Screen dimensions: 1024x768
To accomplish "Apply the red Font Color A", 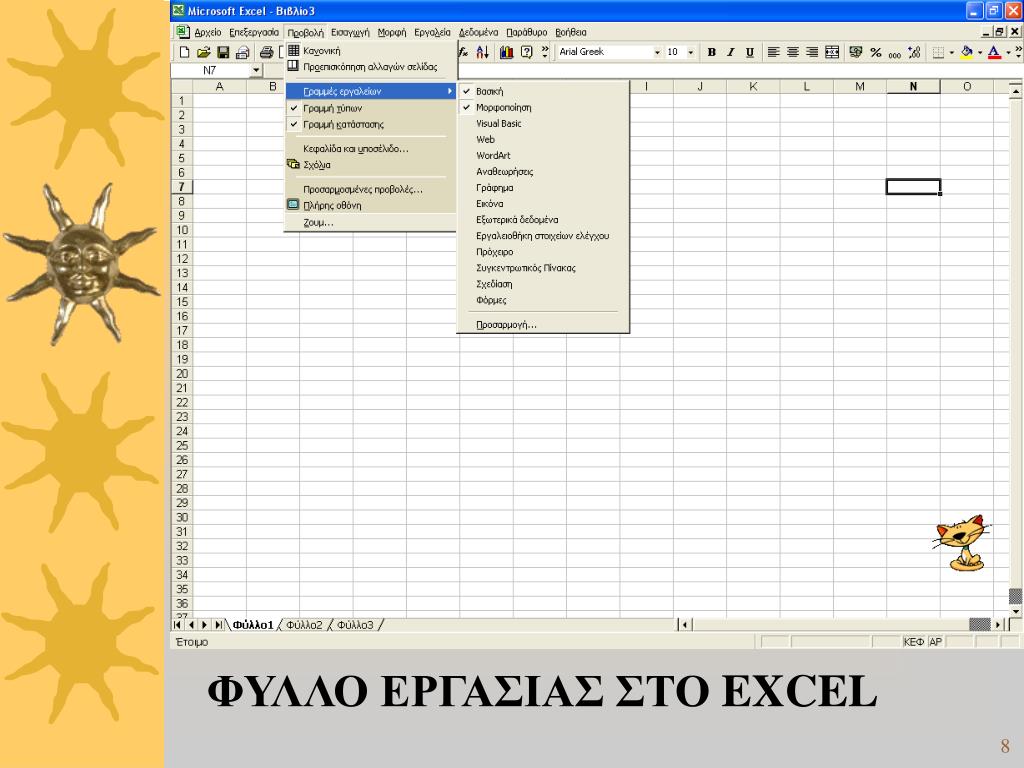I will [995, 52].
